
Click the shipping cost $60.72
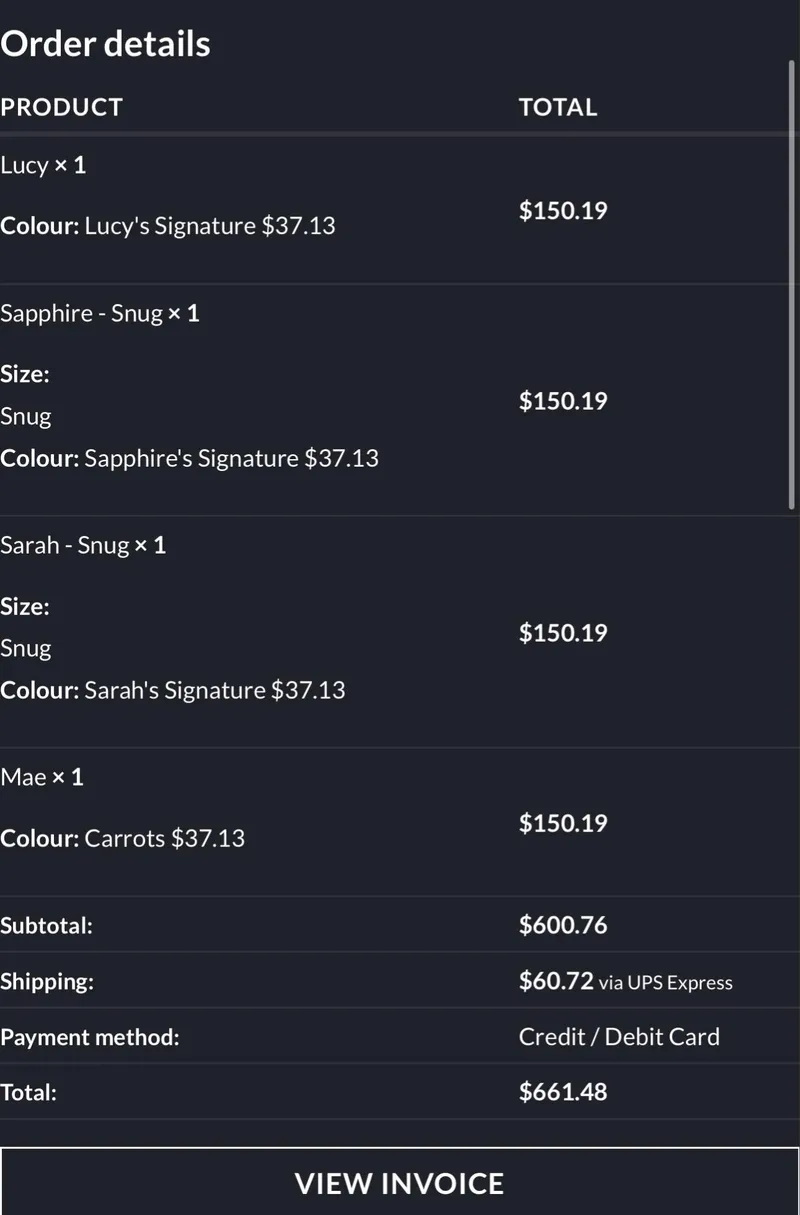click(x=556, y=981)
